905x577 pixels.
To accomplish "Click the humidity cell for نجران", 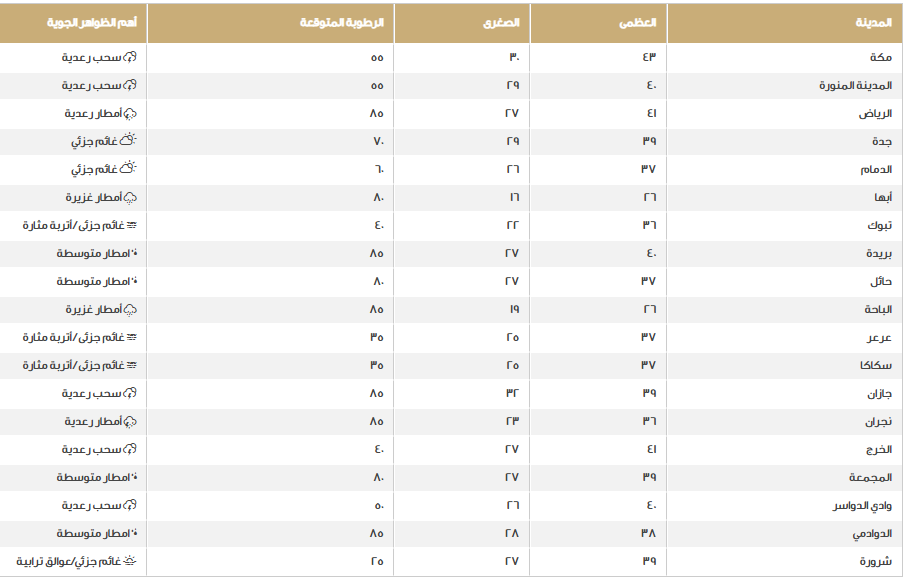I will [x=377, y=422].
